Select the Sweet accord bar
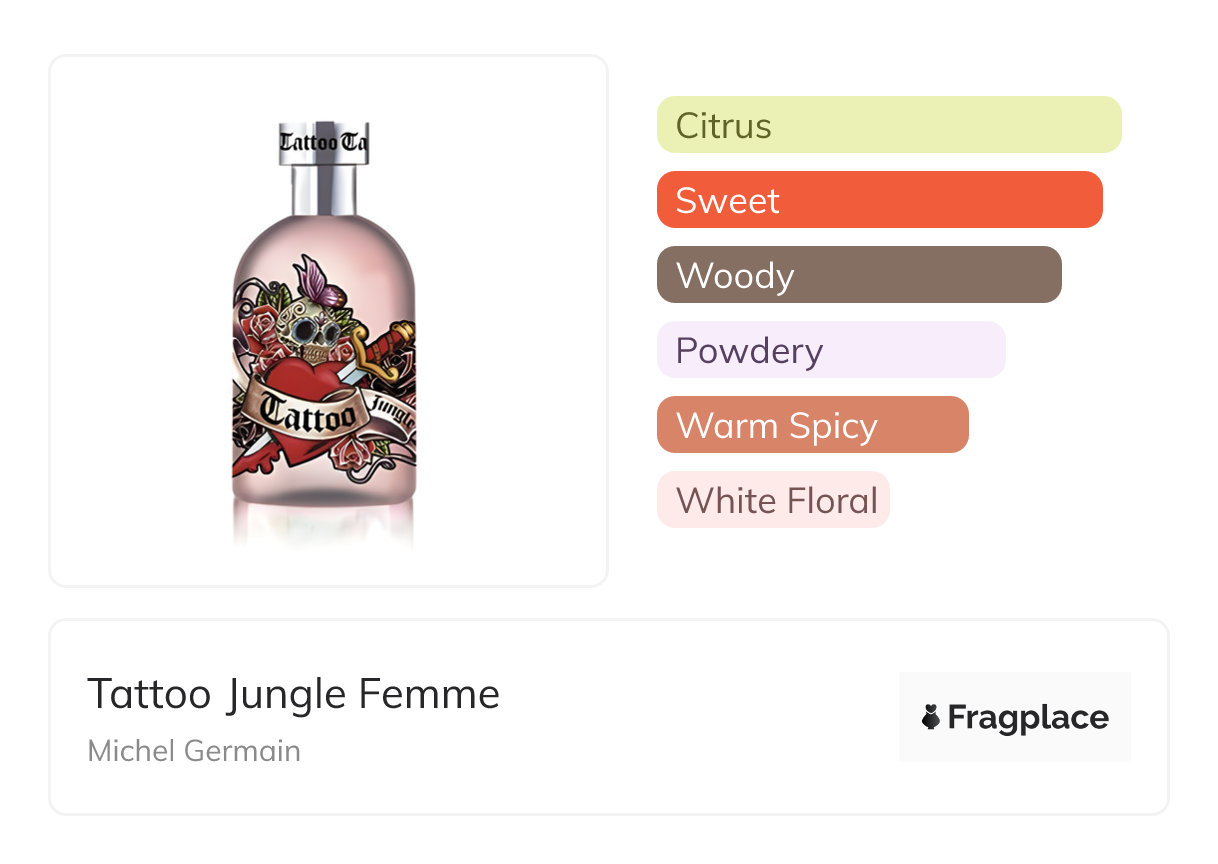The image size is (1218, 864). click(x=879, y=200)
